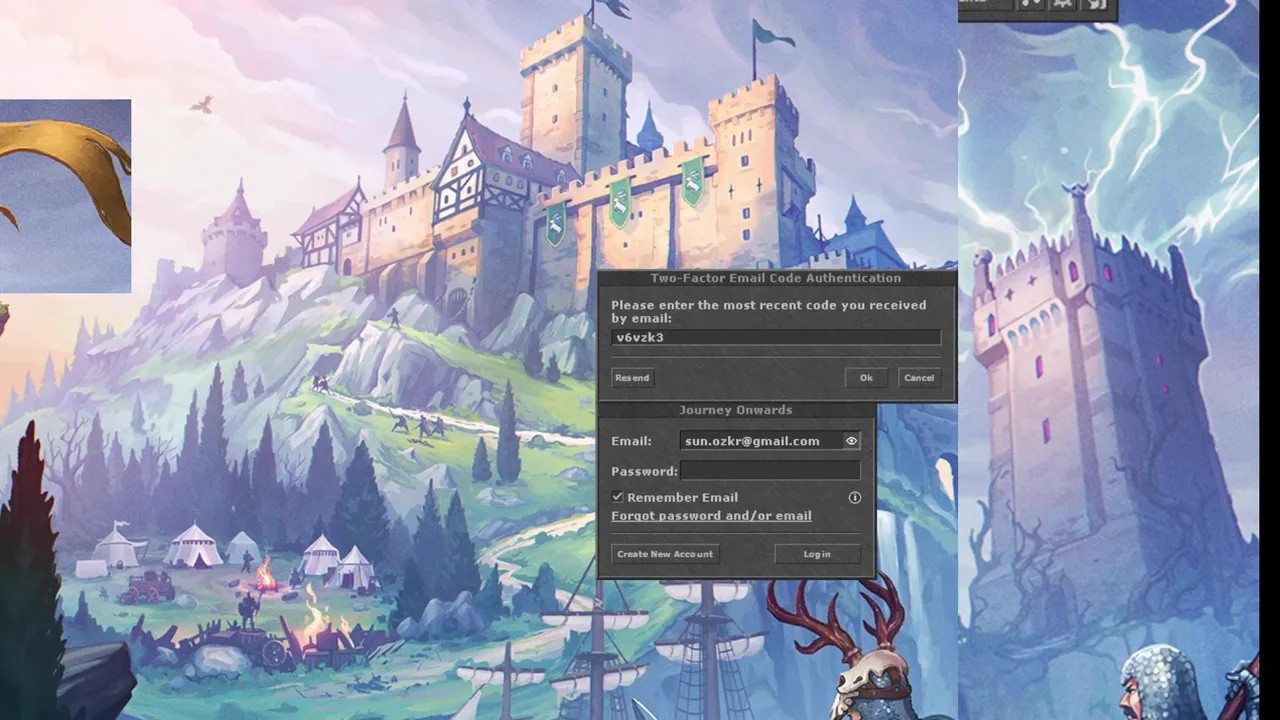This screenshot has width=1280, height=720.
Task: Select the Email field with sun.ozkr@gmail.com
Action: [x=761, y=441]
